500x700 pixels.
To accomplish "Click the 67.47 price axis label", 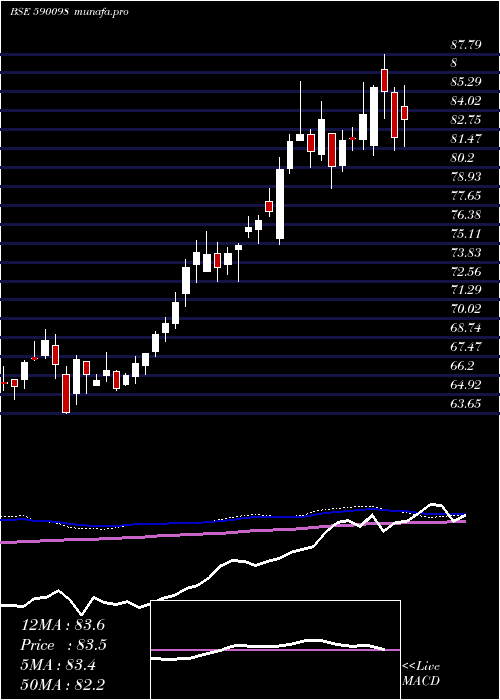I will tap(467, 347).
